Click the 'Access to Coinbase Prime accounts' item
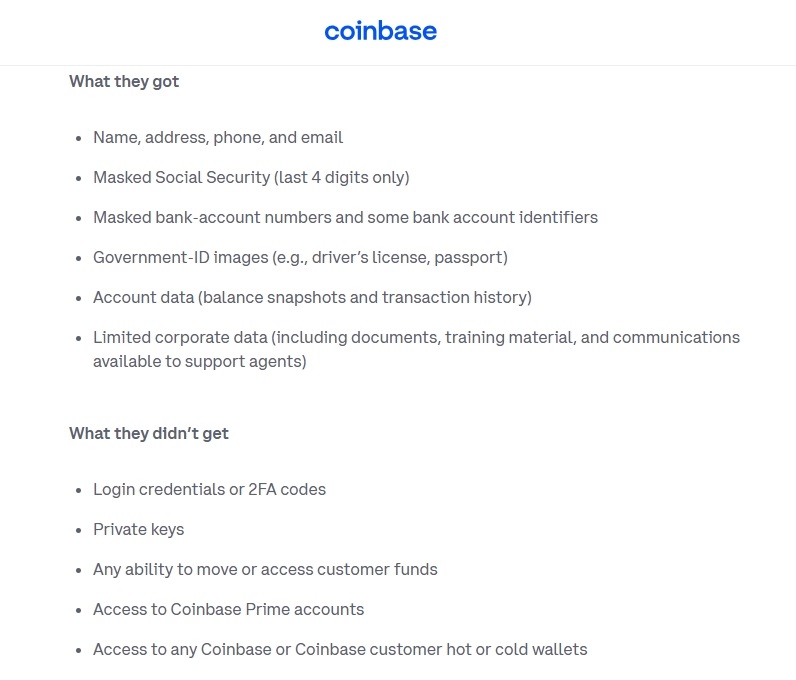796x680 pixels. (x=228, y=609)
